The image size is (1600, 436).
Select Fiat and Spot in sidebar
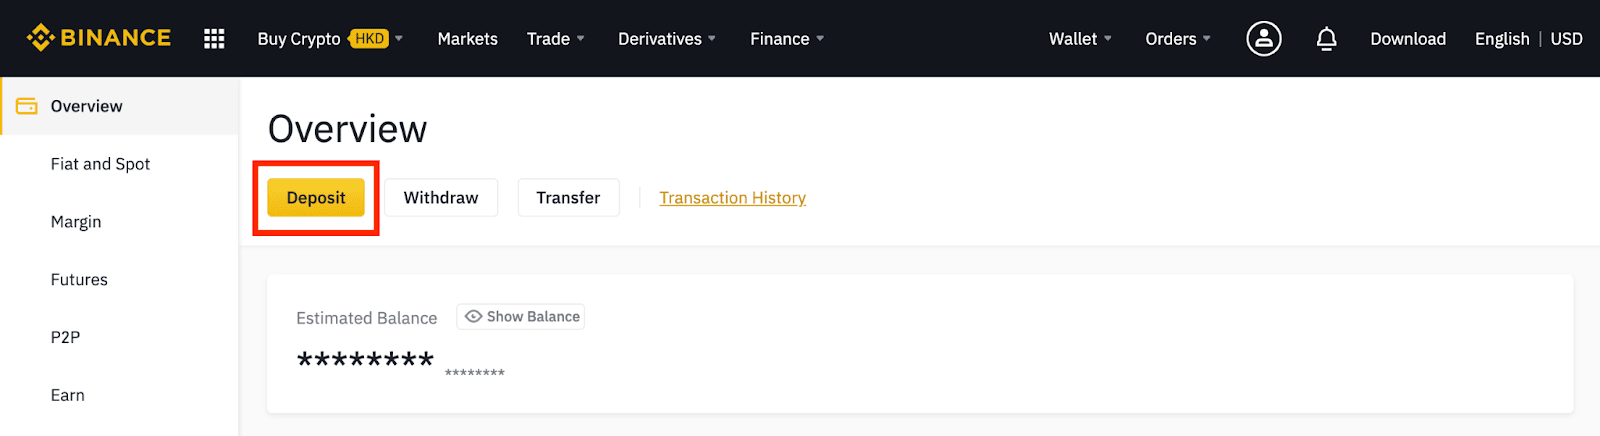(100, 164)
